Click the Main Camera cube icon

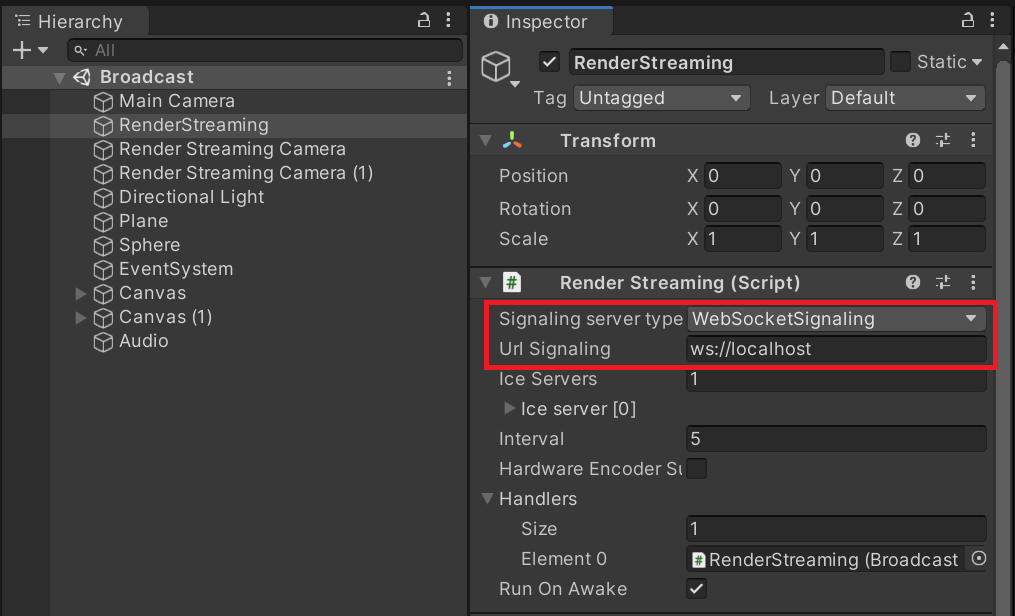(x=104, y=101)
